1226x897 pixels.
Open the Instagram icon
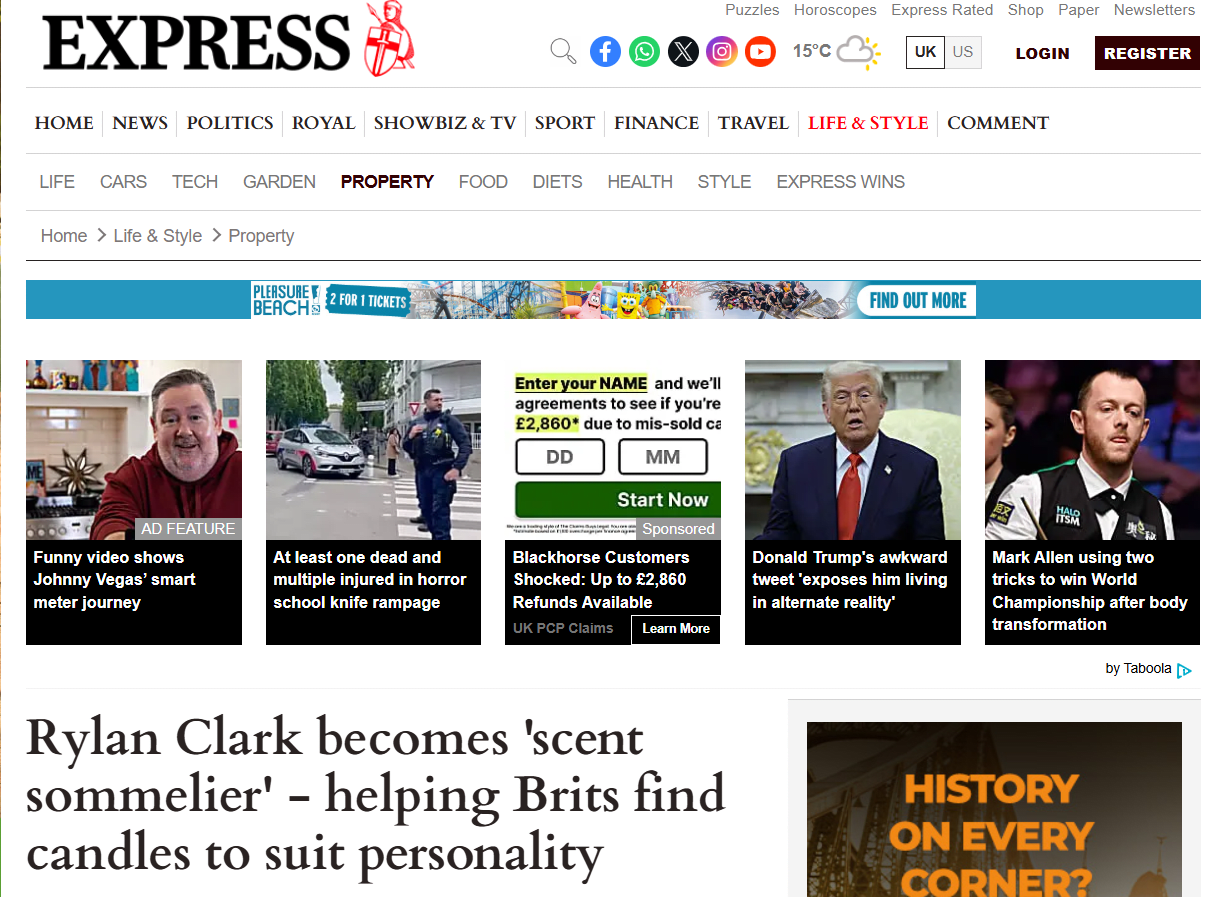(x=722, y=51)
